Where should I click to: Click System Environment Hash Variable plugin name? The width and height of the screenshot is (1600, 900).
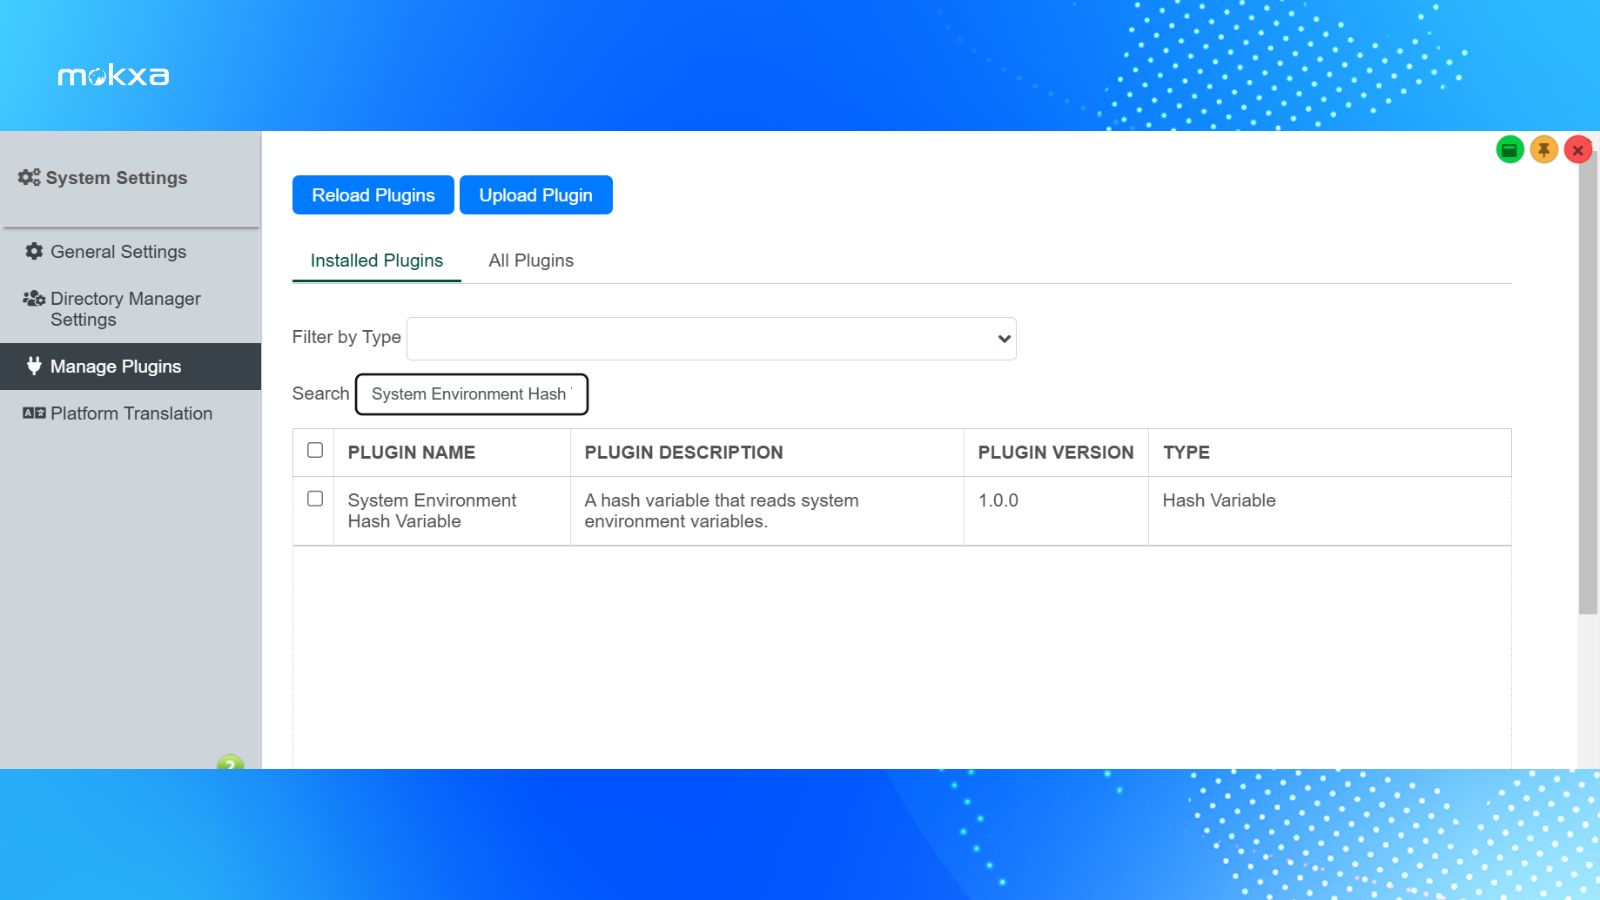pos(432,510)
